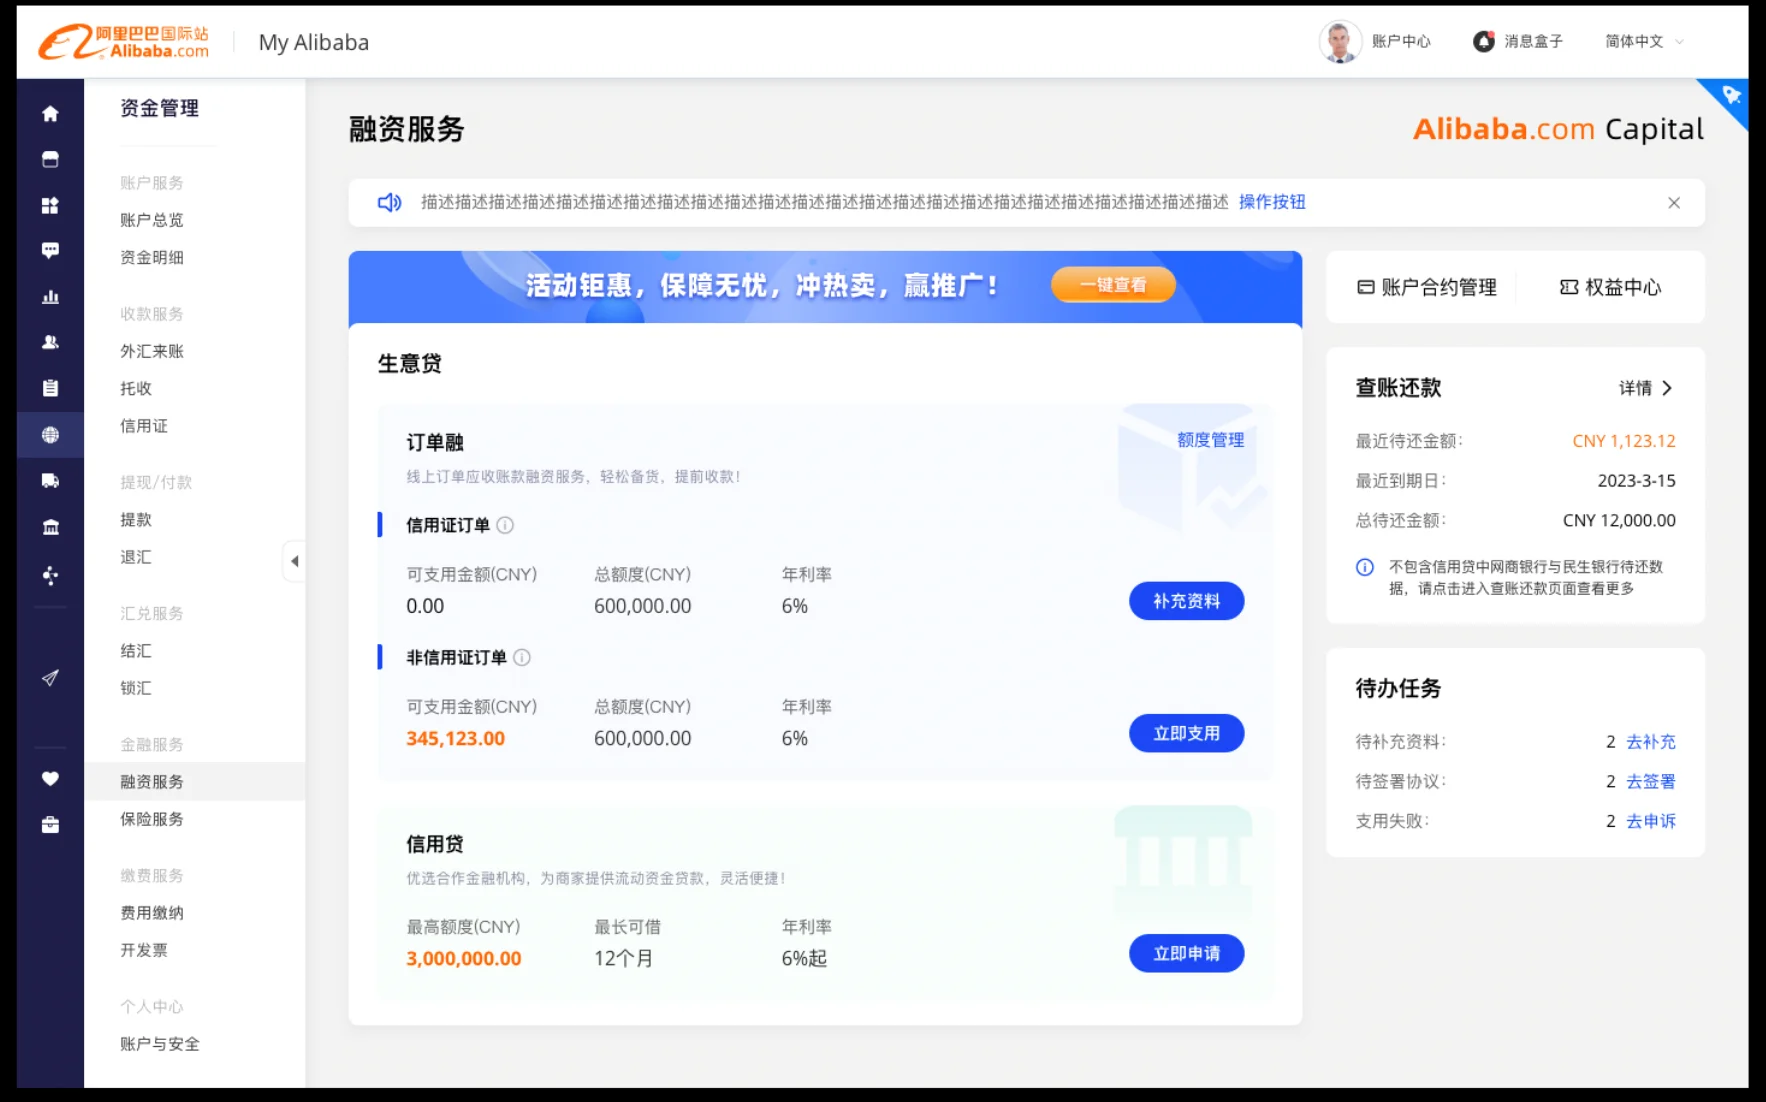The width and height of the screenshot is (1766, 1102).
Task: Click the briefcase icon in the sidebar
Action: coord(50,825)
